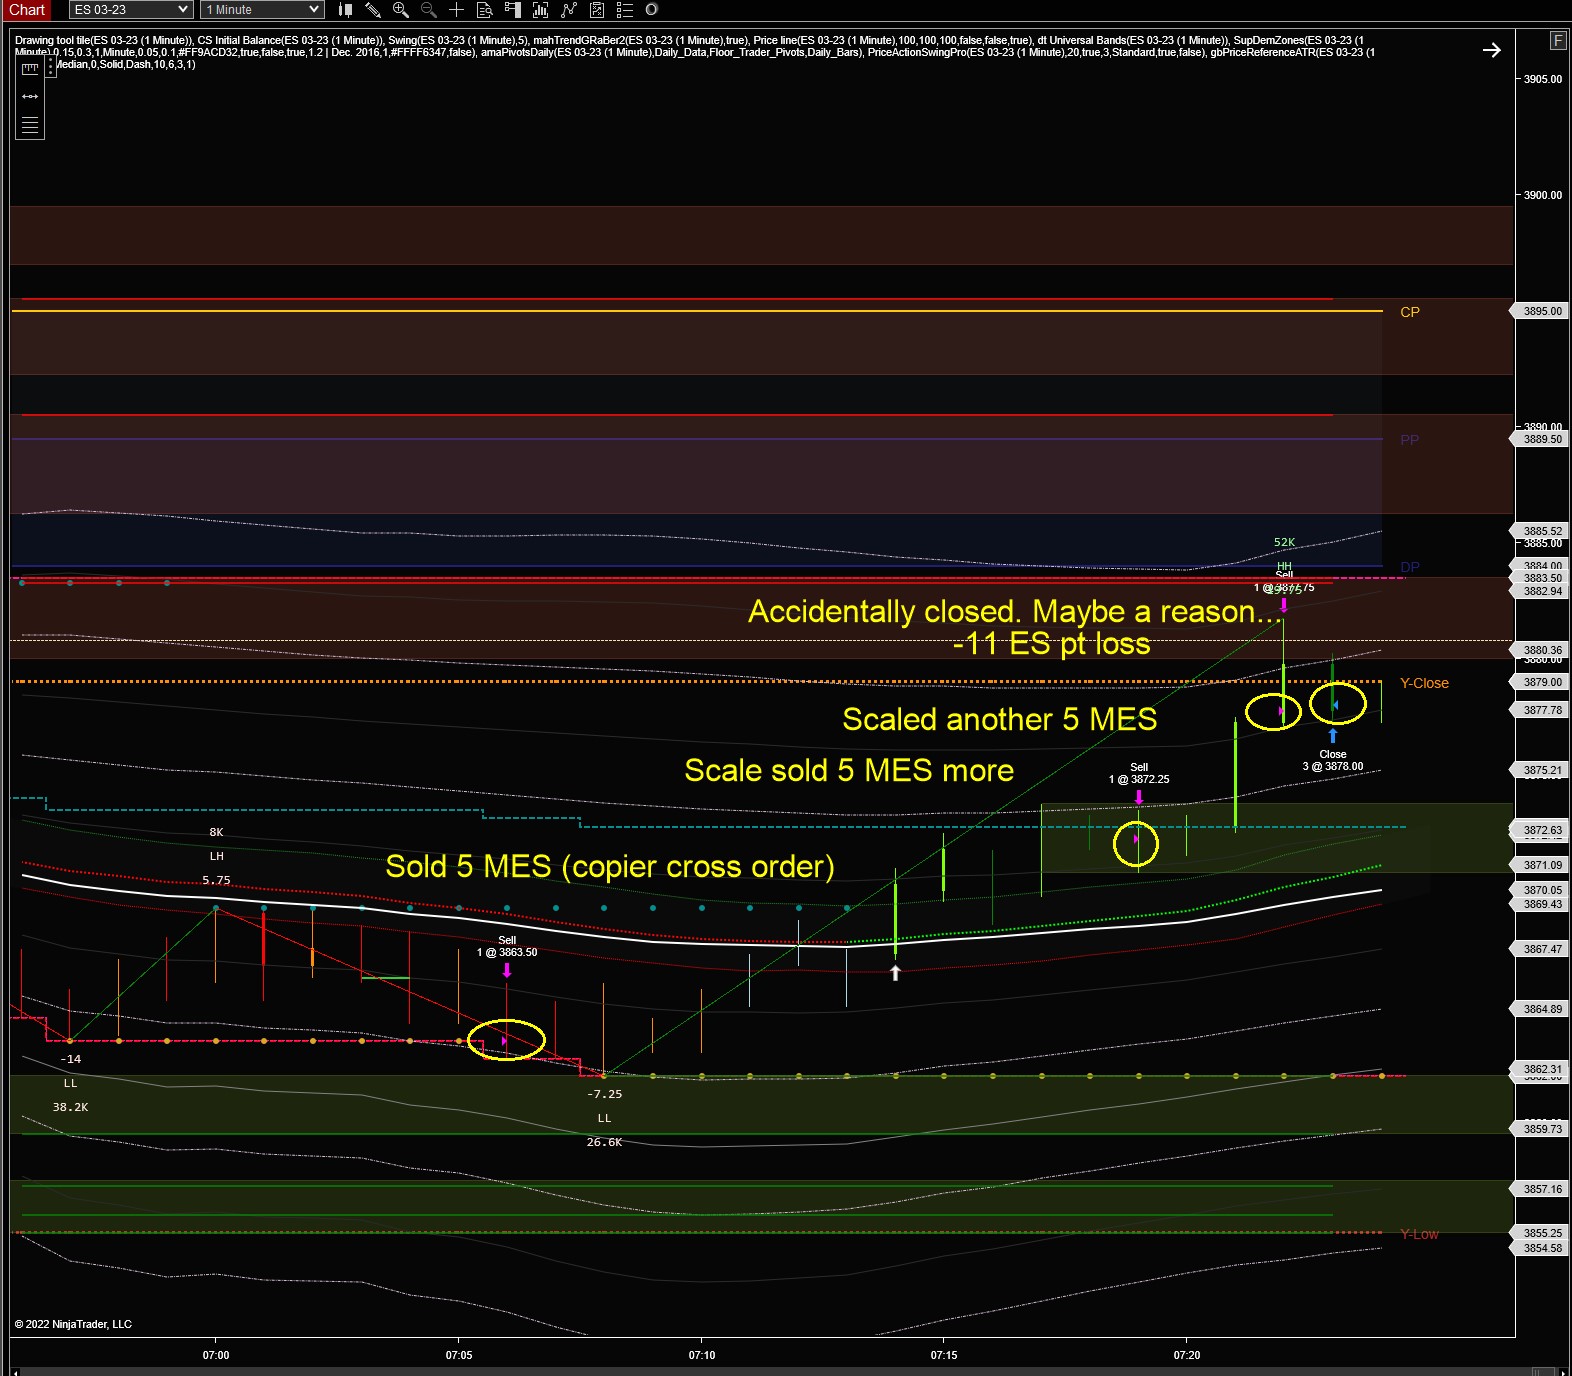The width and height of the screenshot is (1572, 1376).
Task: Click the Sell 1 @ 3863.50 execution label
Action: coord(507,946)
